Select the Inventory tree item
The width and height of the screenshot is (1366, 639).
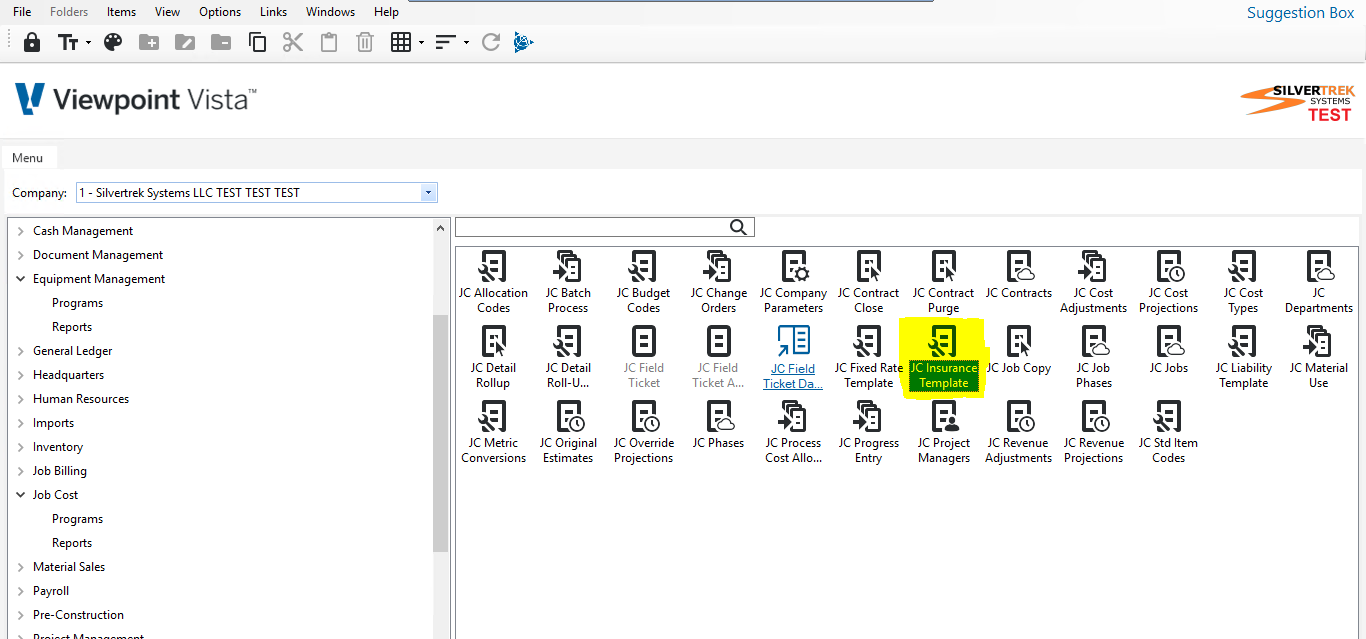[x=58, y=447]
